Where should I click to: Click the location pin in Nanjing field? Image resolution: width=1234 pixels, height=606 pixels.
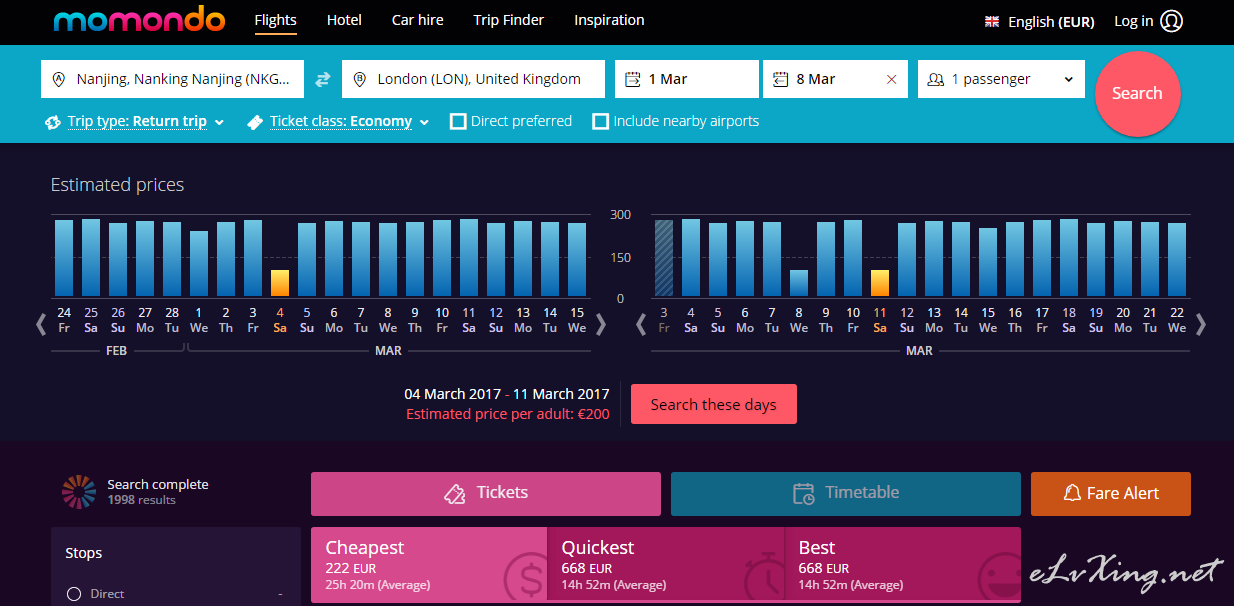(58, 79)
